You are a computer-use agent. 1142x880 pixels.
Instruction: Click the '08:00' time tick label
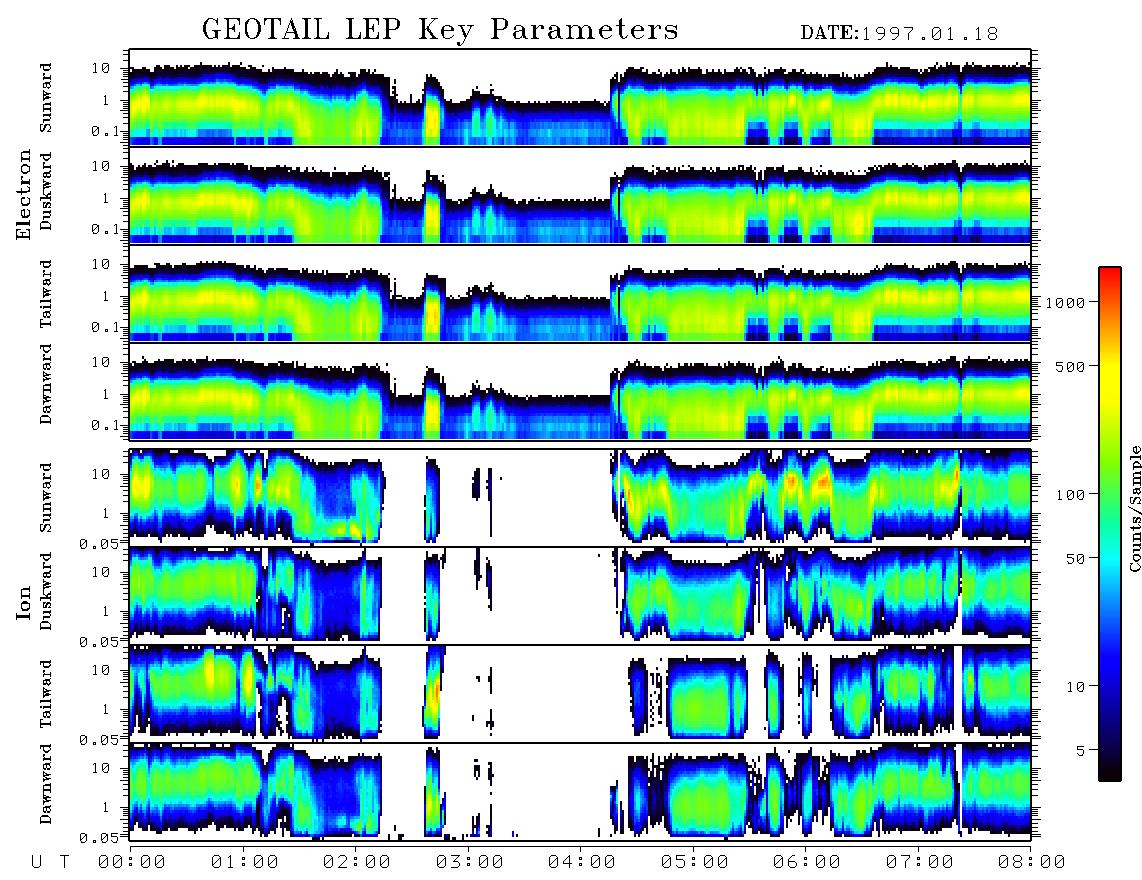[1031, 862]
